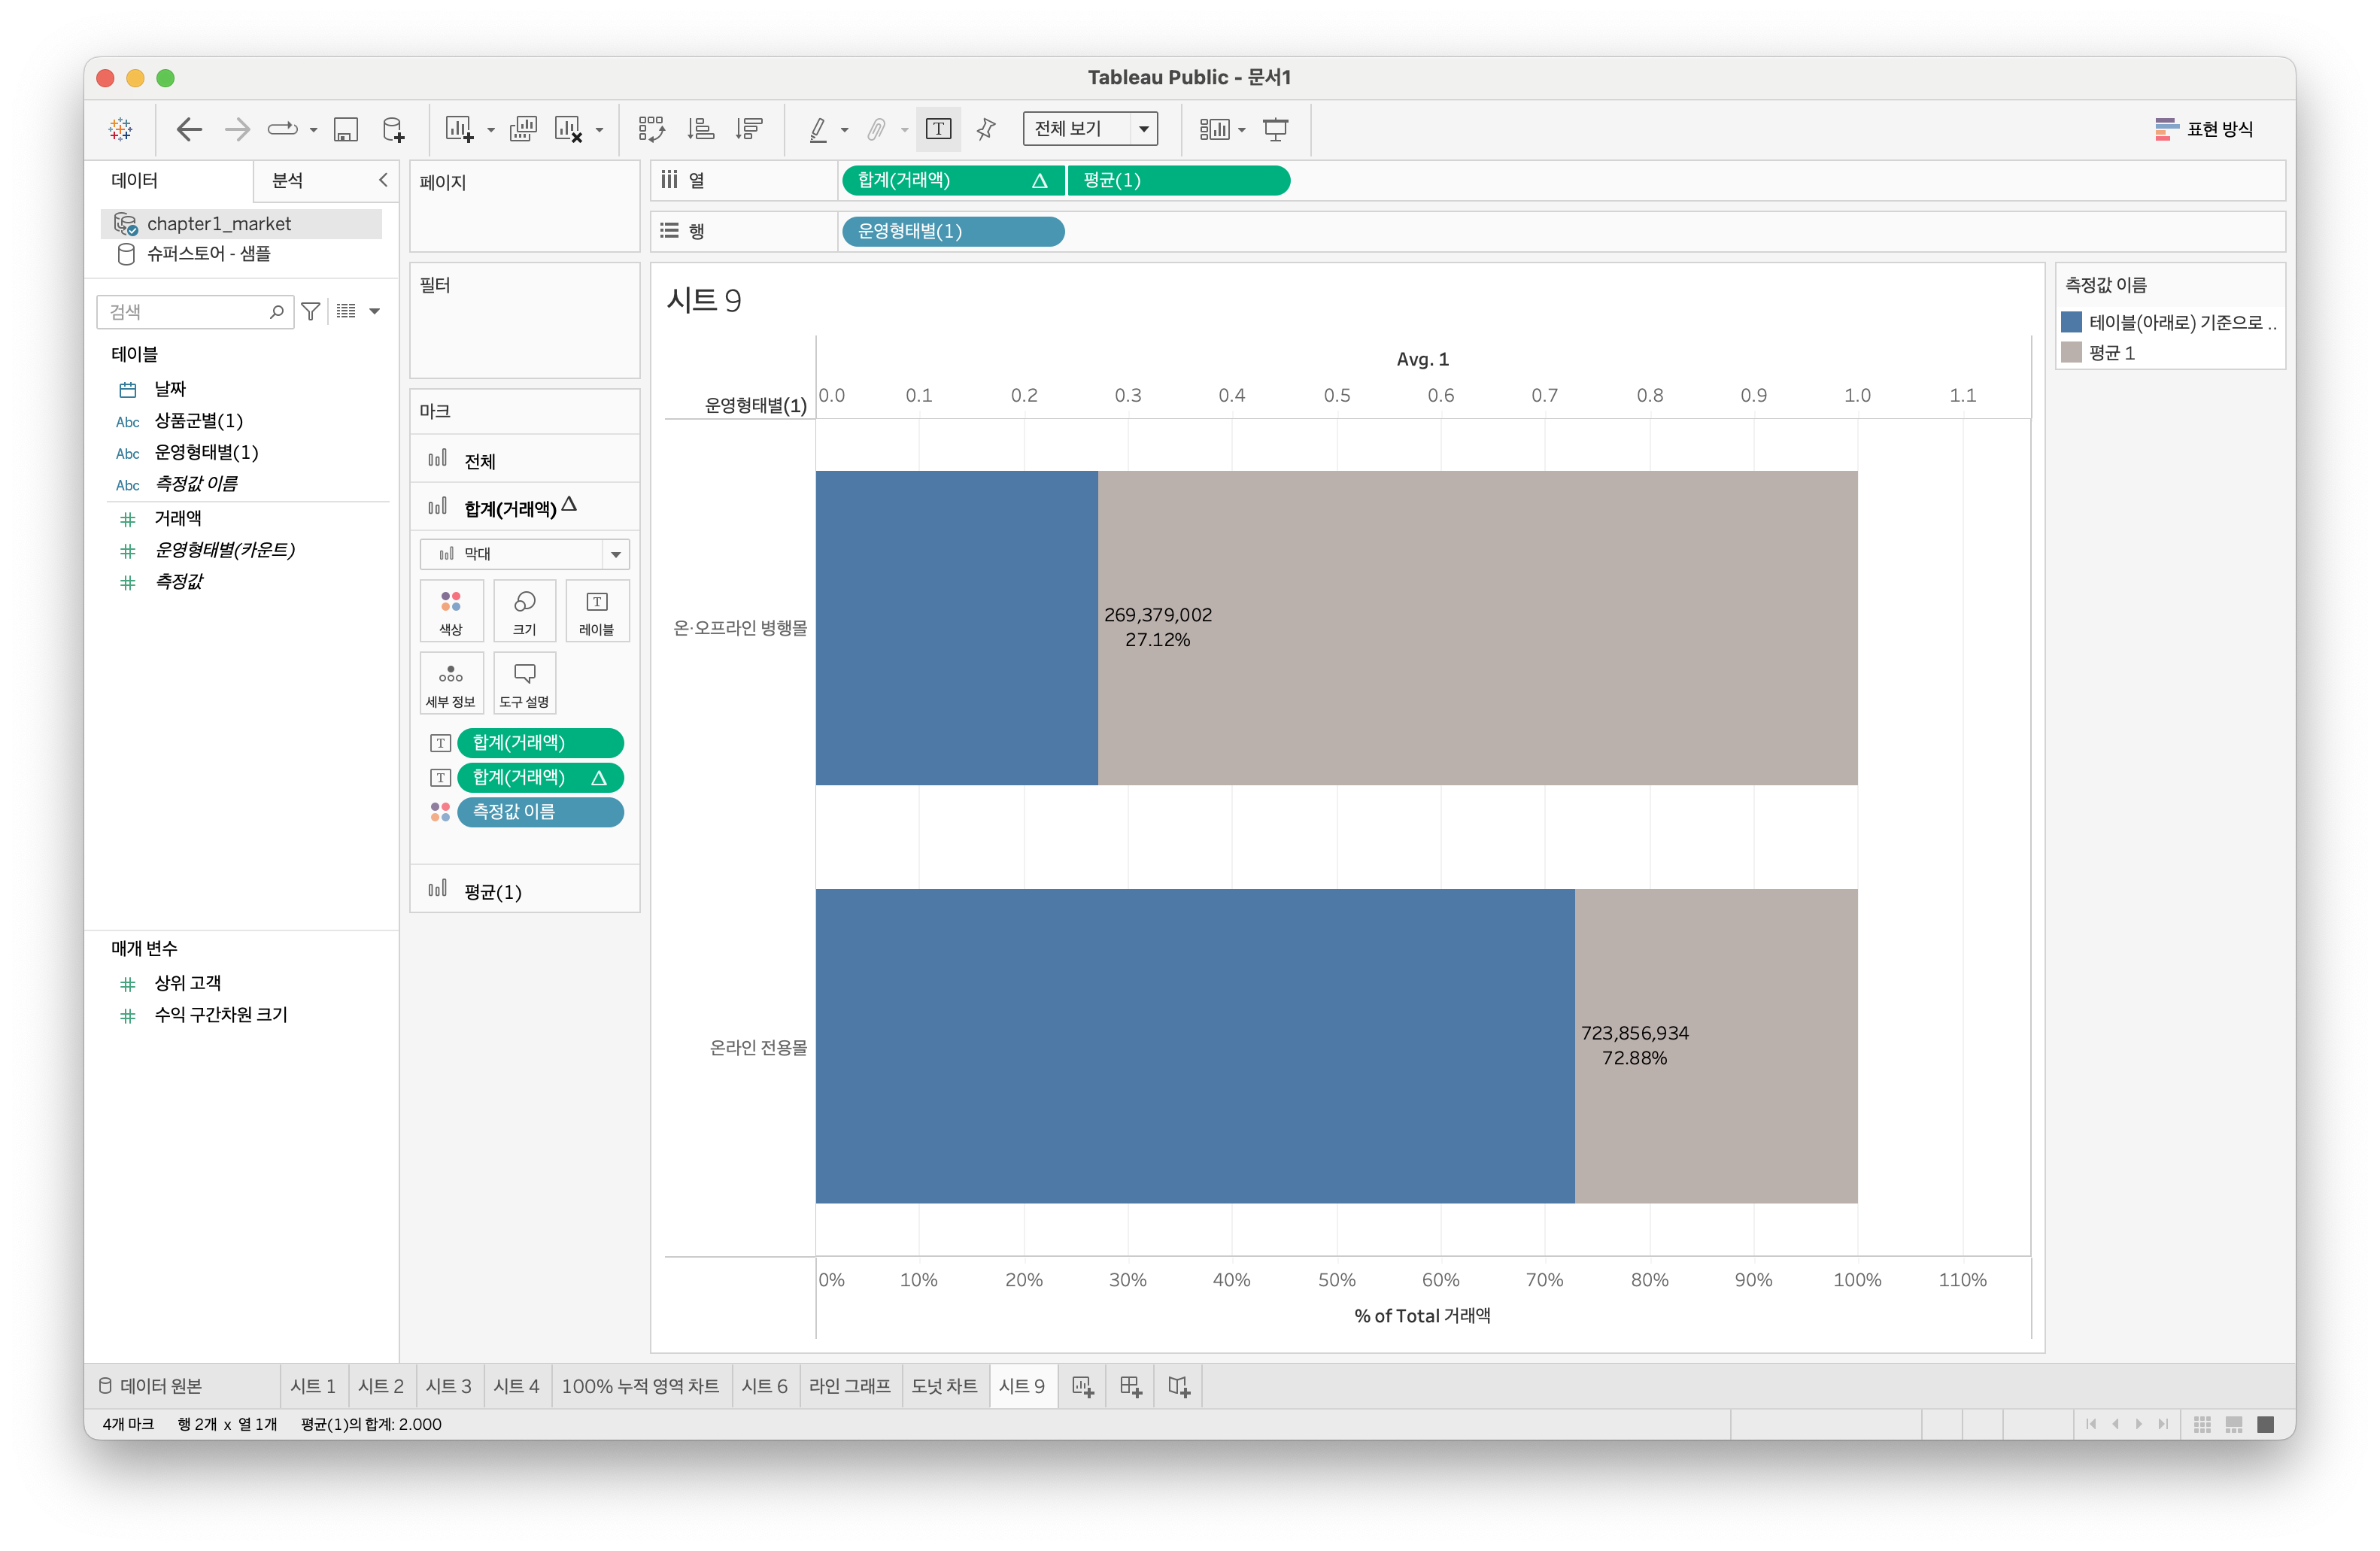Image resolution: width=2380 pixels, height=1551 pixels.
Task: Click the Tooltip mark button
Action: click(x=524, y=684)
